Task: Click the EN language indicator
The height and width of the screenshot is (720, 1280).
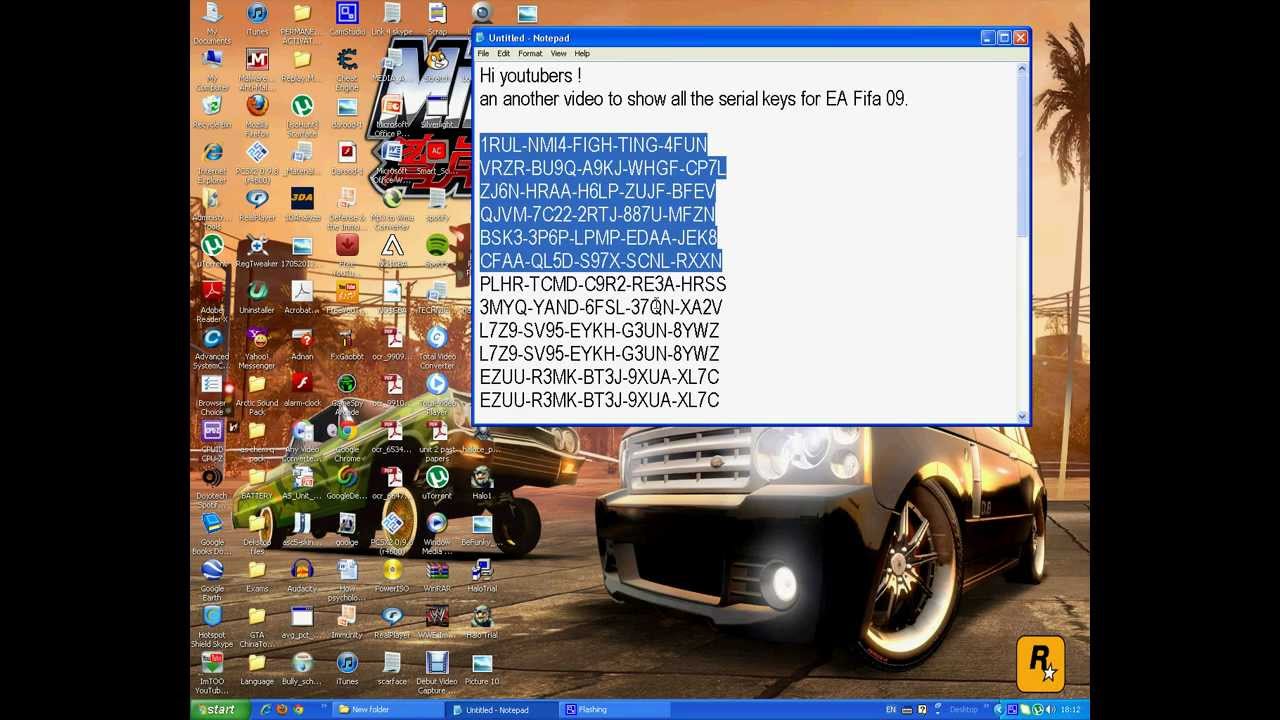Action: pos(891,710)
